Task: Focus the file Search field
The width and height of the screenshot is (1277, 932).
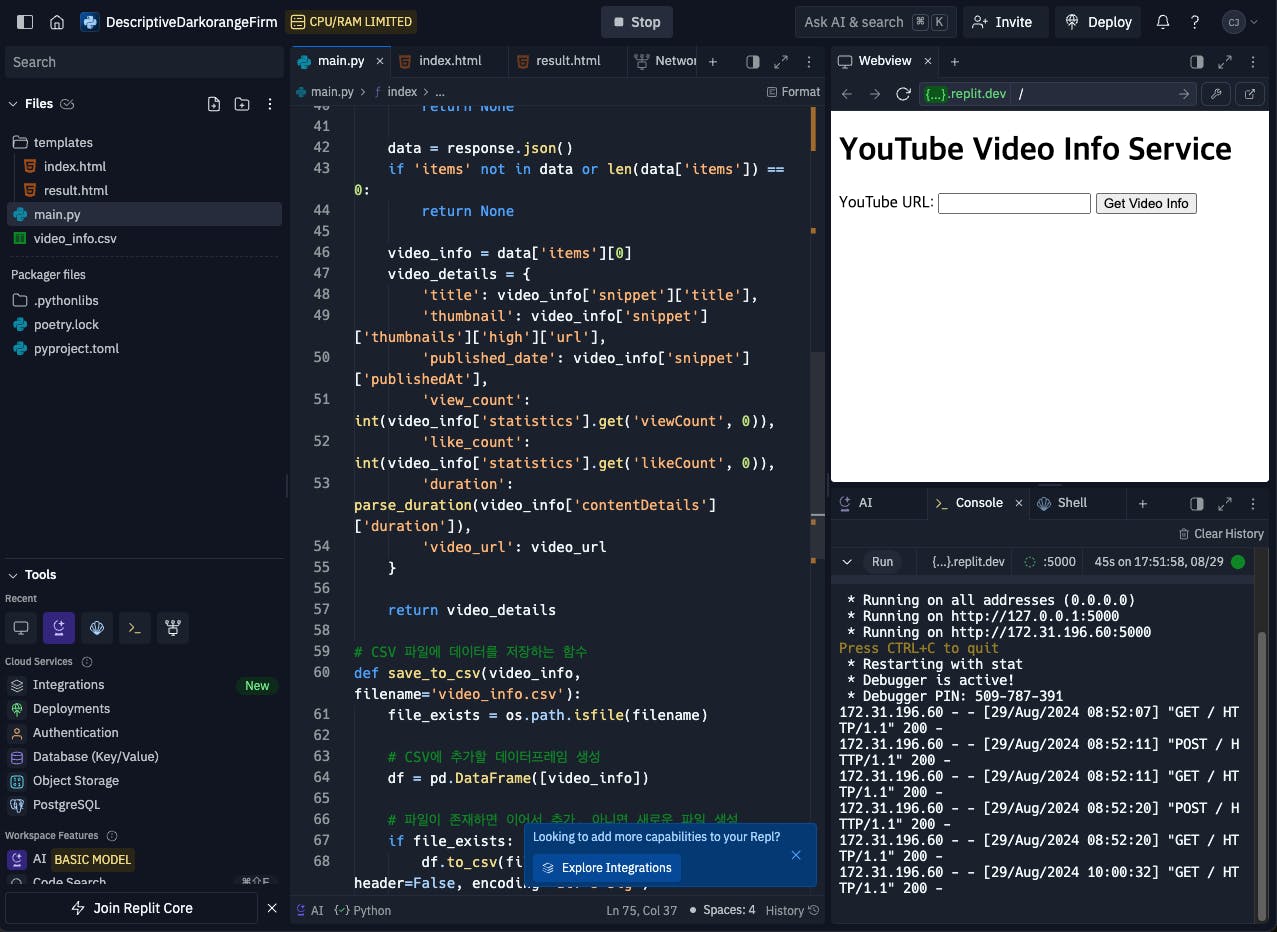Action: [x=144, y=62]
